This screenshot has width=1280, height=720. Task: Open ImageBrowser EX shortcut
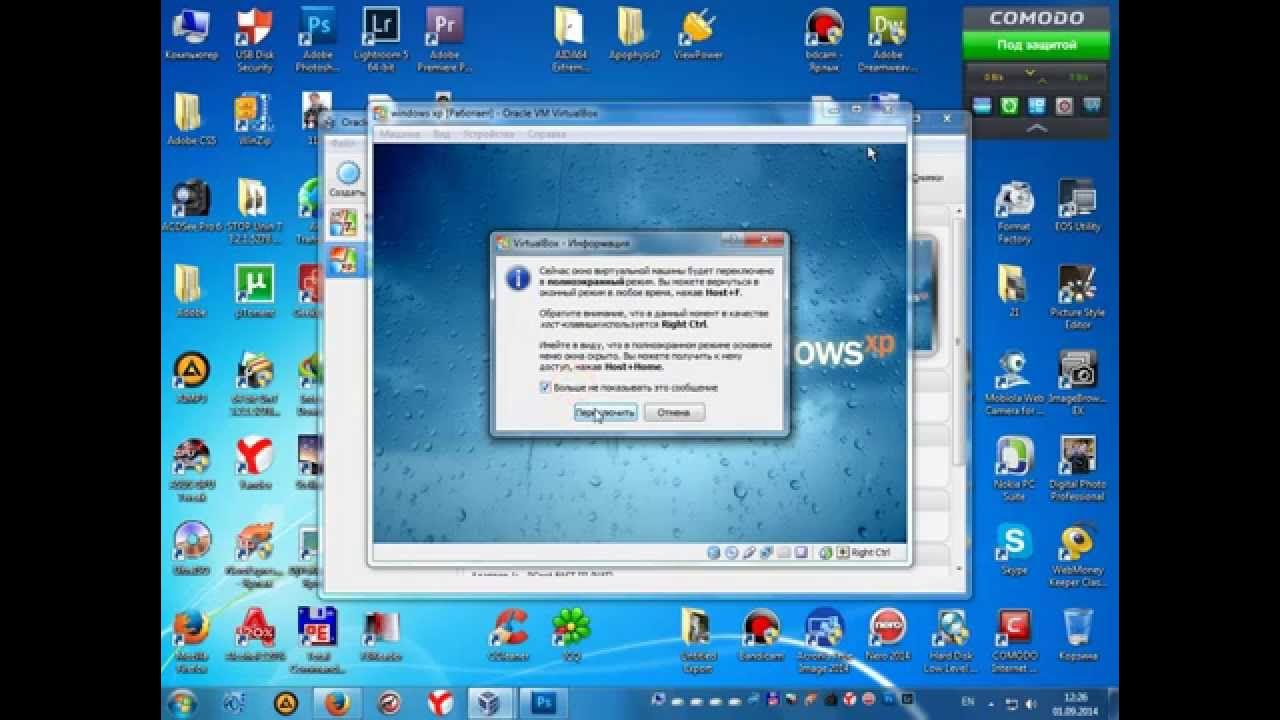[x=1077, y=383]
